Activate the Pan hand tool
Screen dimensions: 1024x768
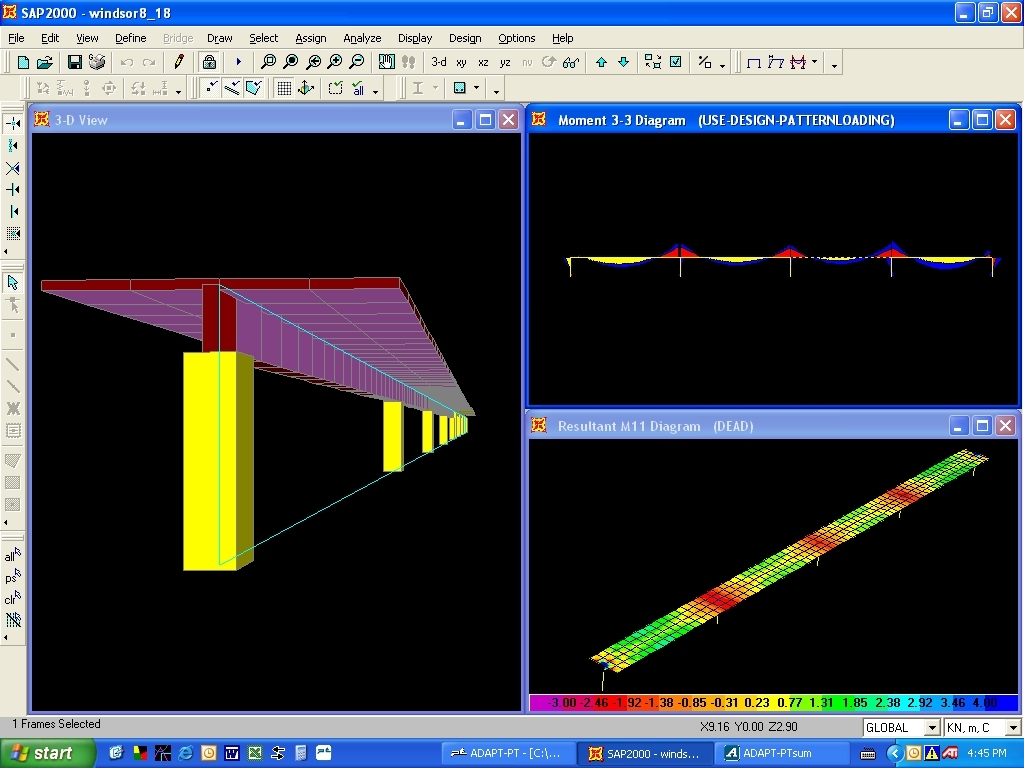point(387,62)
